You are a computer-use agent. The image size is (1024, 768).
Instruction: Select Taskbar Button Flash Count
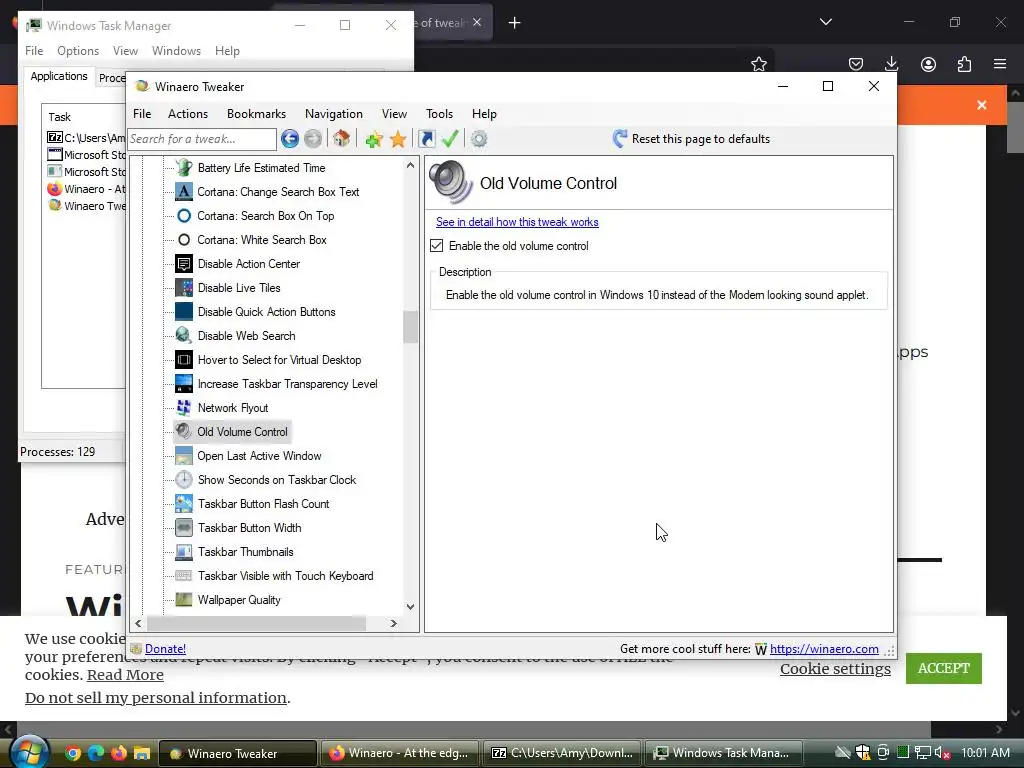tap(263, 504)
